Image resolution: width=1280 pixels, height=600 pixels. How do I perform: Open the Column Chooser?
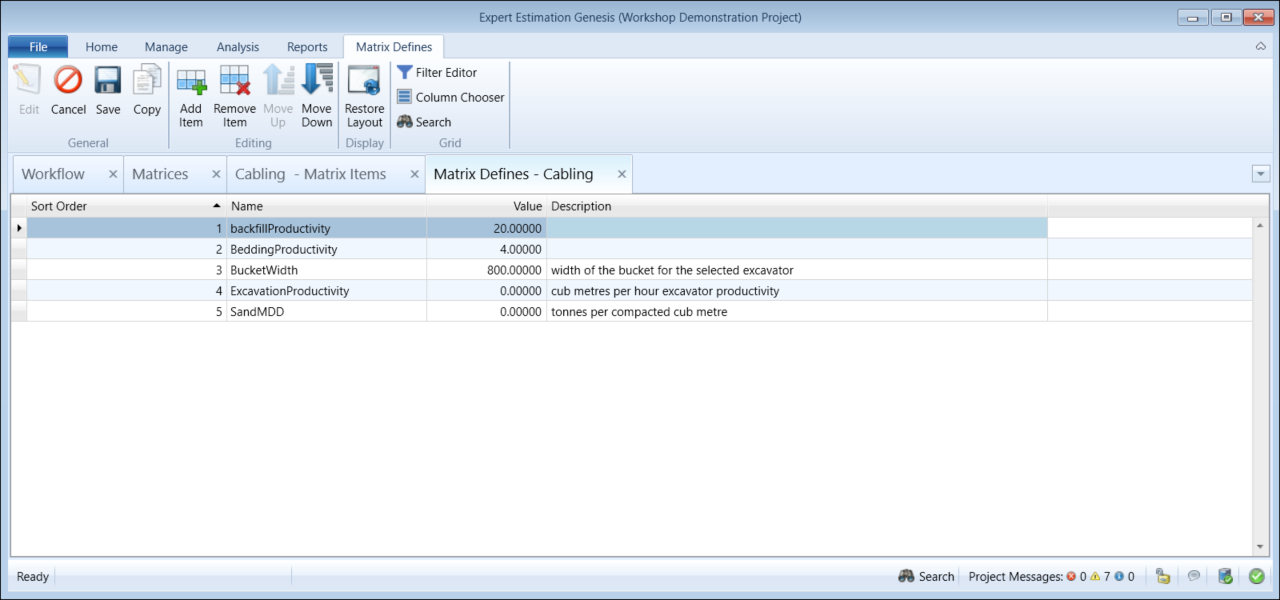pyautogui.click(x=450, y=97)
